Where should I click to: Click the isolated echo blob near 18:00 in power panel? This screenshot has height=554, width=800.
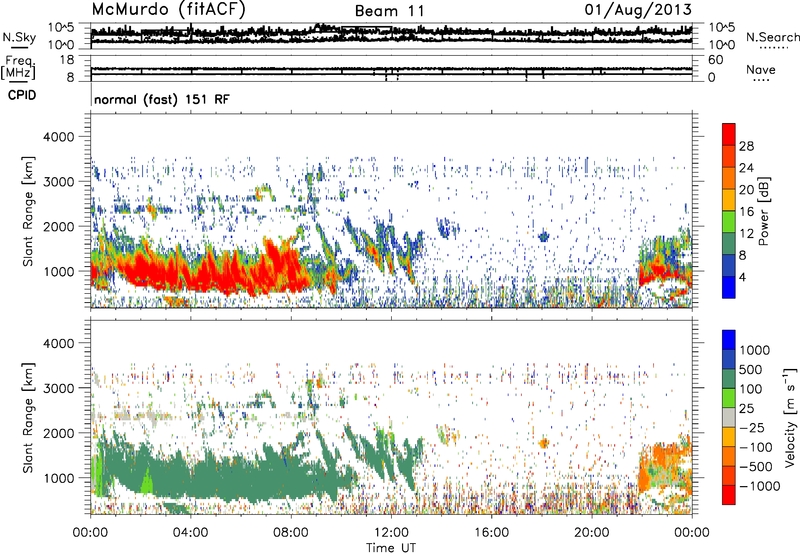pos(543,236)
